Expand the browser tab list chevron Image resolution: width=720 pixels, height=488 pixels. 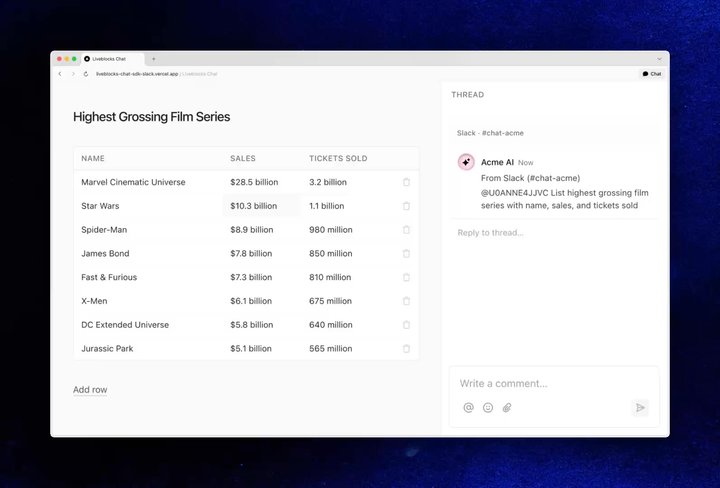pyautogui.click(x=659, y=59)
